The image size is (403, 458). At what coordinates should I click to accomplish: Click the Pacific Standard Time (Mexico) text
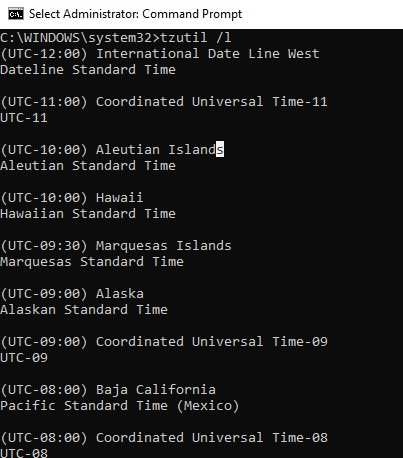click(x=120, y=406)
